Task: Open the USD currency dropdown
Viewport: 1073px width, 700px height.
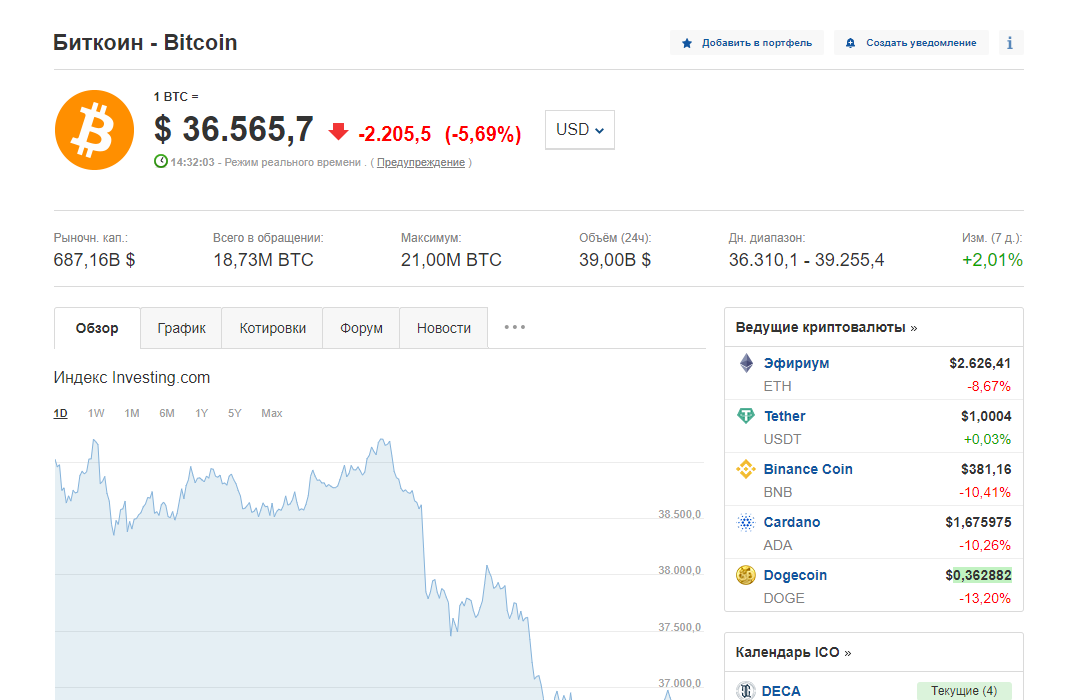Action: [x=580, y=129]
